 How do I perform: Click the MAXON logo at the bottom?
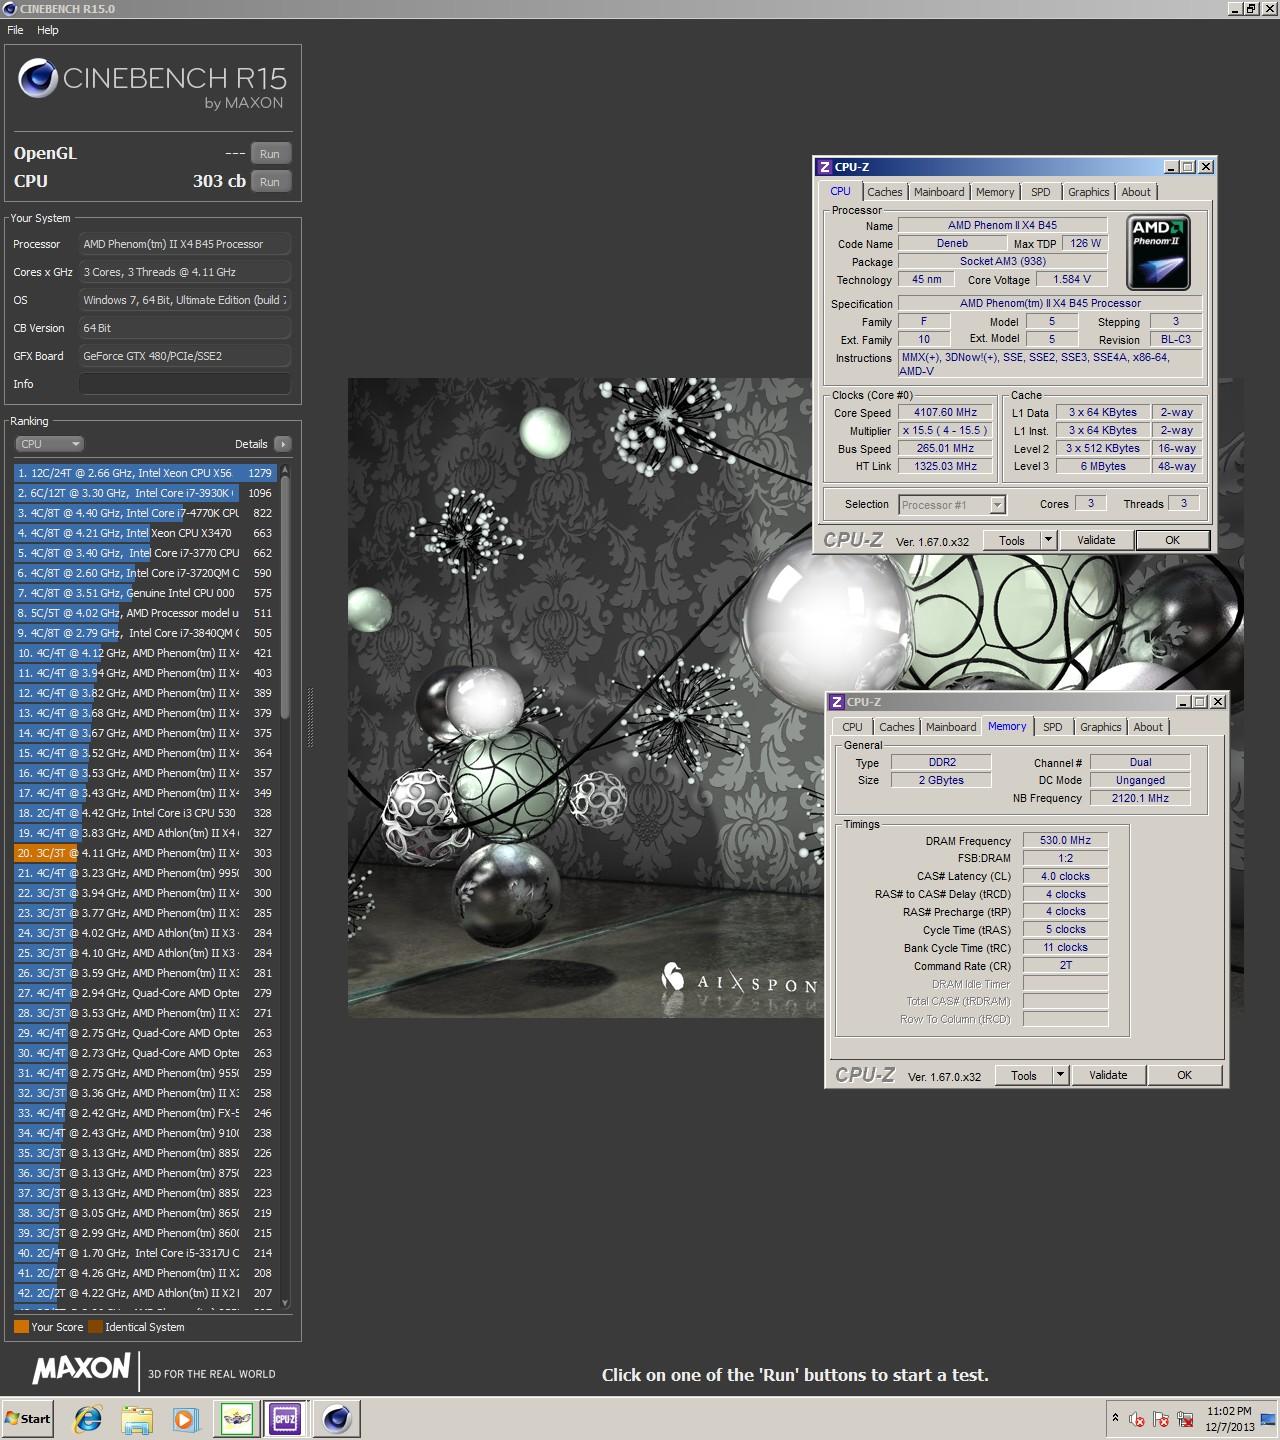82,1369
